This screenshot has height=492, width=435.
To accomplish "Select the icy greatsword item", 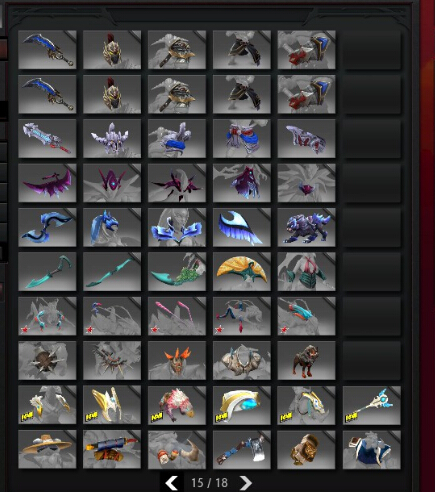I will 47,138.
